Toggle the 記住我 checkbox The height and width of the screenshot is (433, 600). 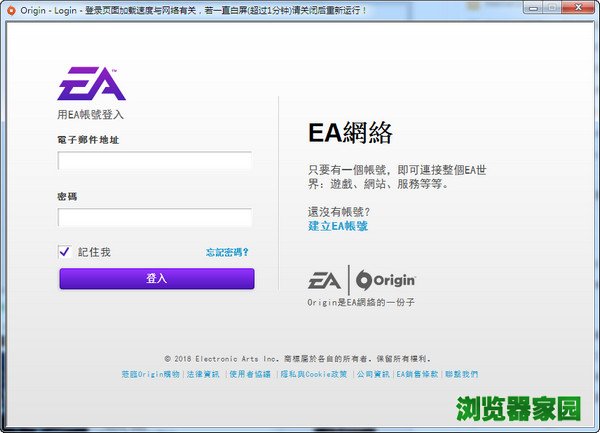[65, 252]
